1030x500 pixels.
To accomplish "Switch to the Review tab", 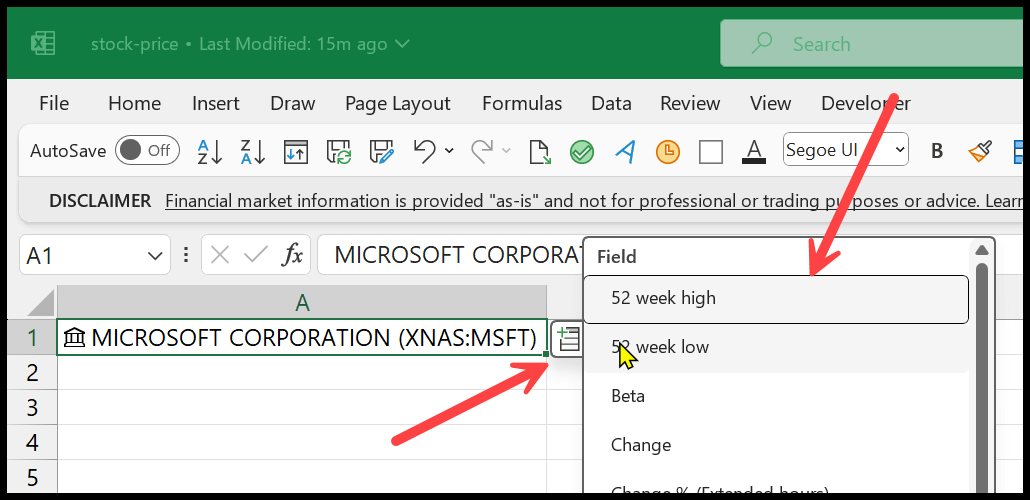I will click(x=690, y=104).
